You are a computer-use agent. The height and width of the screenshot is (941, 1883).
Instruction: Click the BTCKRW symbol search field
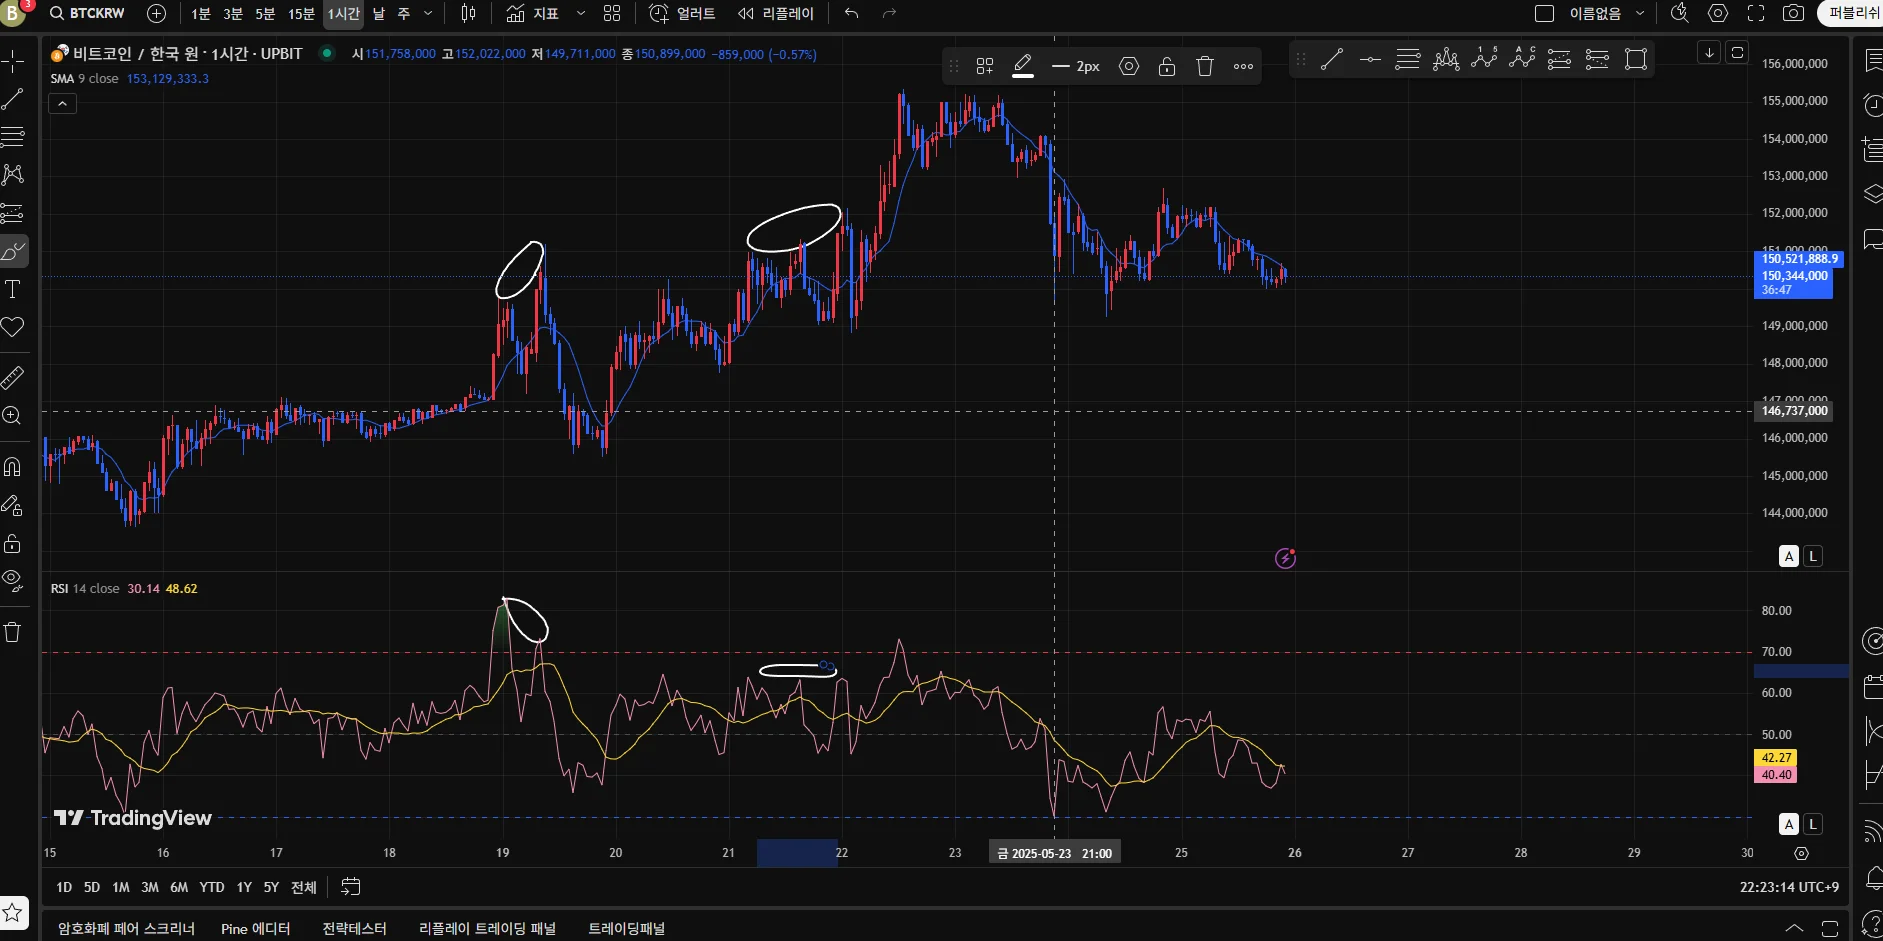(x=88, y=13)
